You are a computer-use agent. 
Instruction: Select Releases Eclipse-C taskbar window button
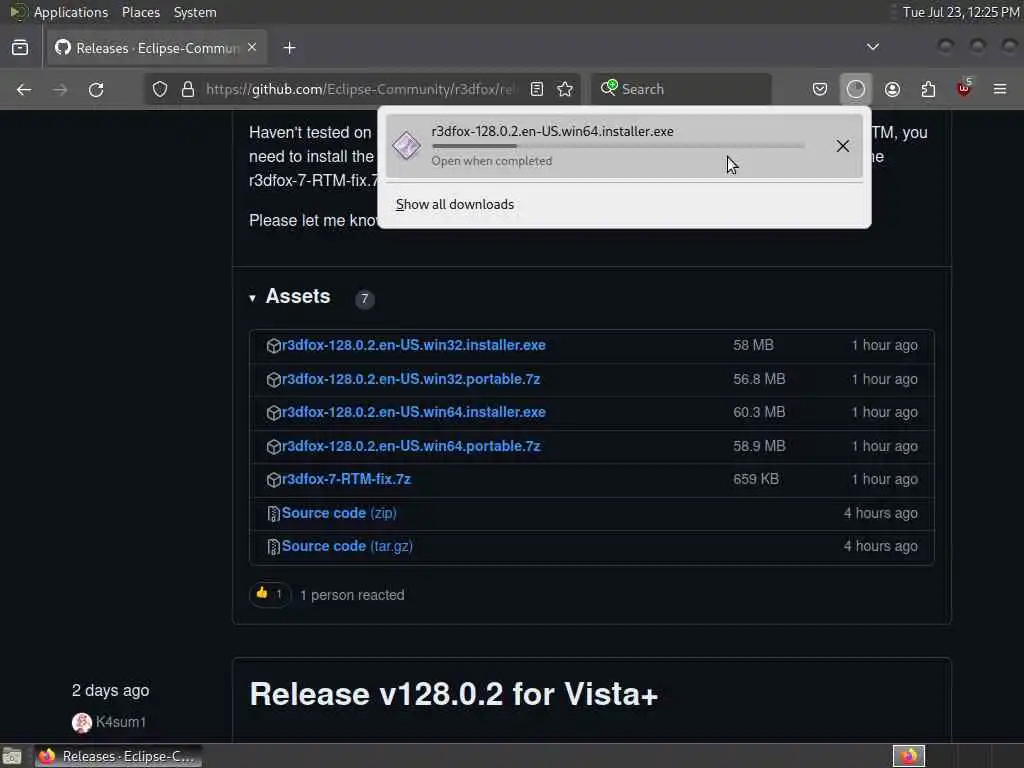pos(118,756)
